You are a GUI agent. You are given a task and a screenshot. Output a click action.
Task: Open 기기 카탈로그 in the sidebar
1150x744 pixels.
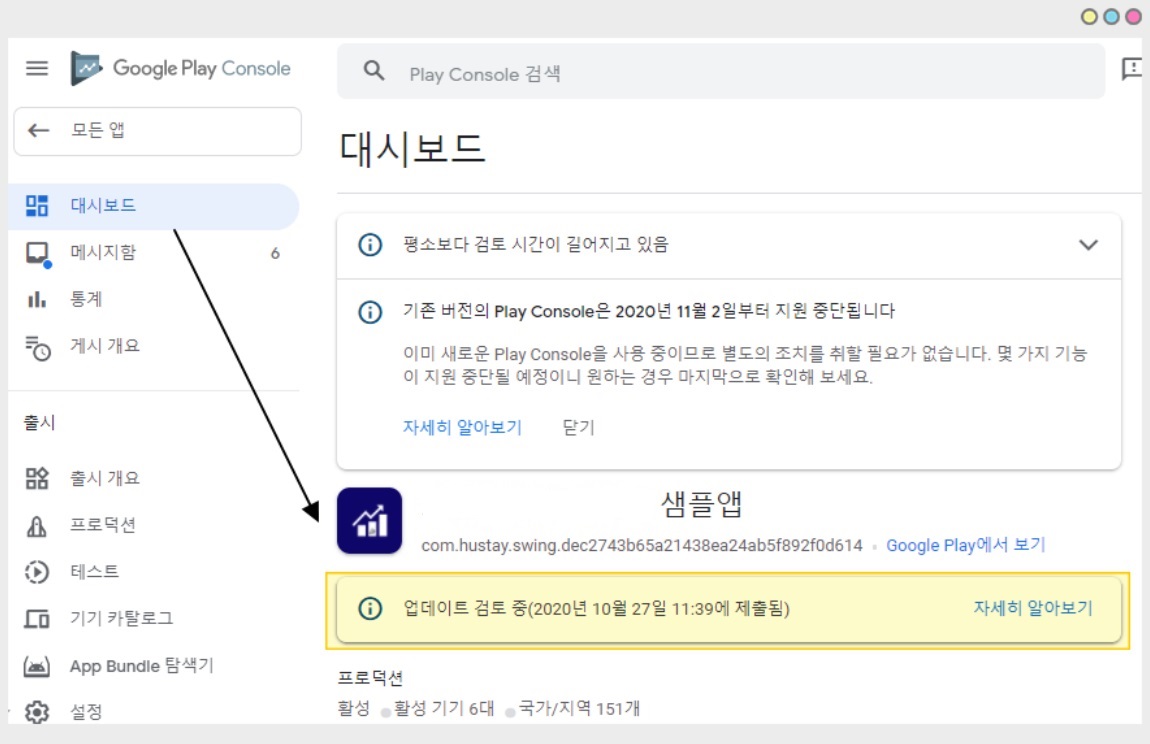click(x=154, y=619)
